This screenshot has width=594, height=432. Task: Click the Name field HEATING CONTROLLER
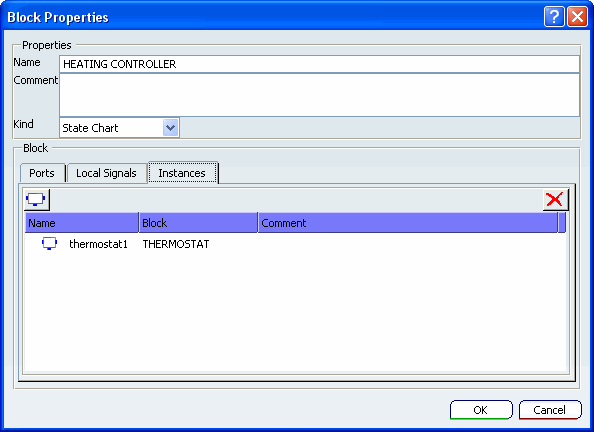tap(319, 64)
